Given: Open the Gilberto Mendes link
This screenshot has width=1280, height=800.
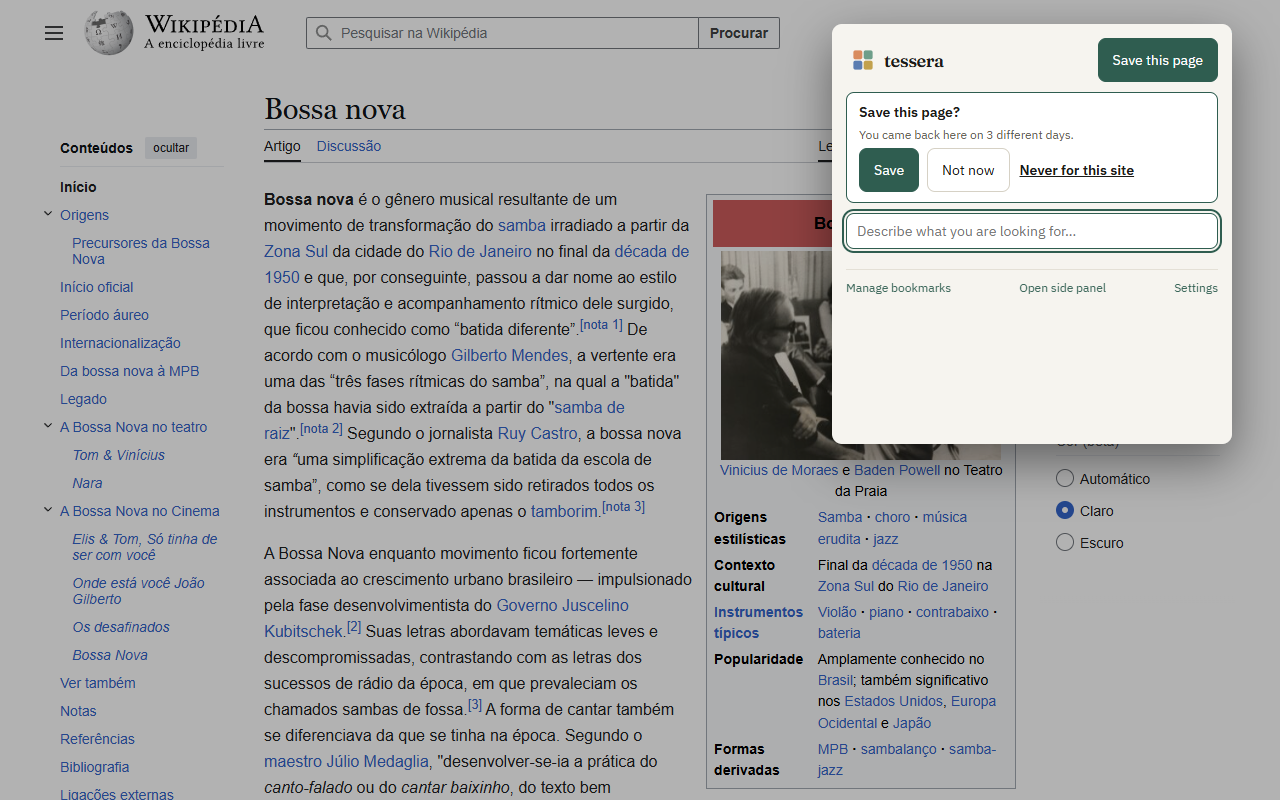Looking at the screenshot, I should [510, 355].
